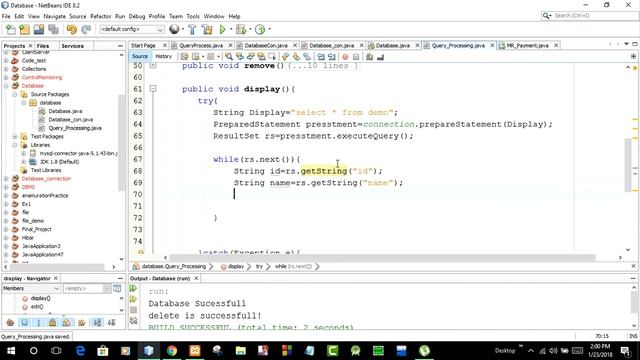Viewport: 640px width, 360px height.
Task: Click the Profile Project clock icon
Action: [260, 29]
